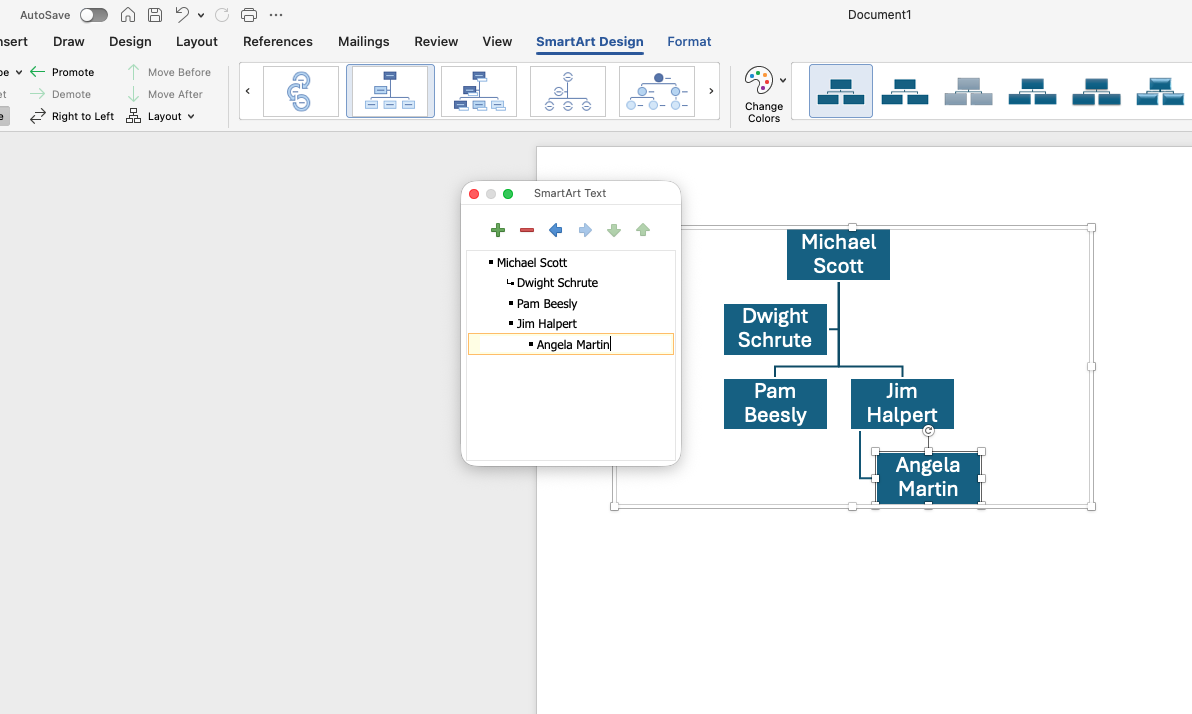1192x714 pixels.
Task: Click the green zoom button of SmartArt Text
Action: 508,194
